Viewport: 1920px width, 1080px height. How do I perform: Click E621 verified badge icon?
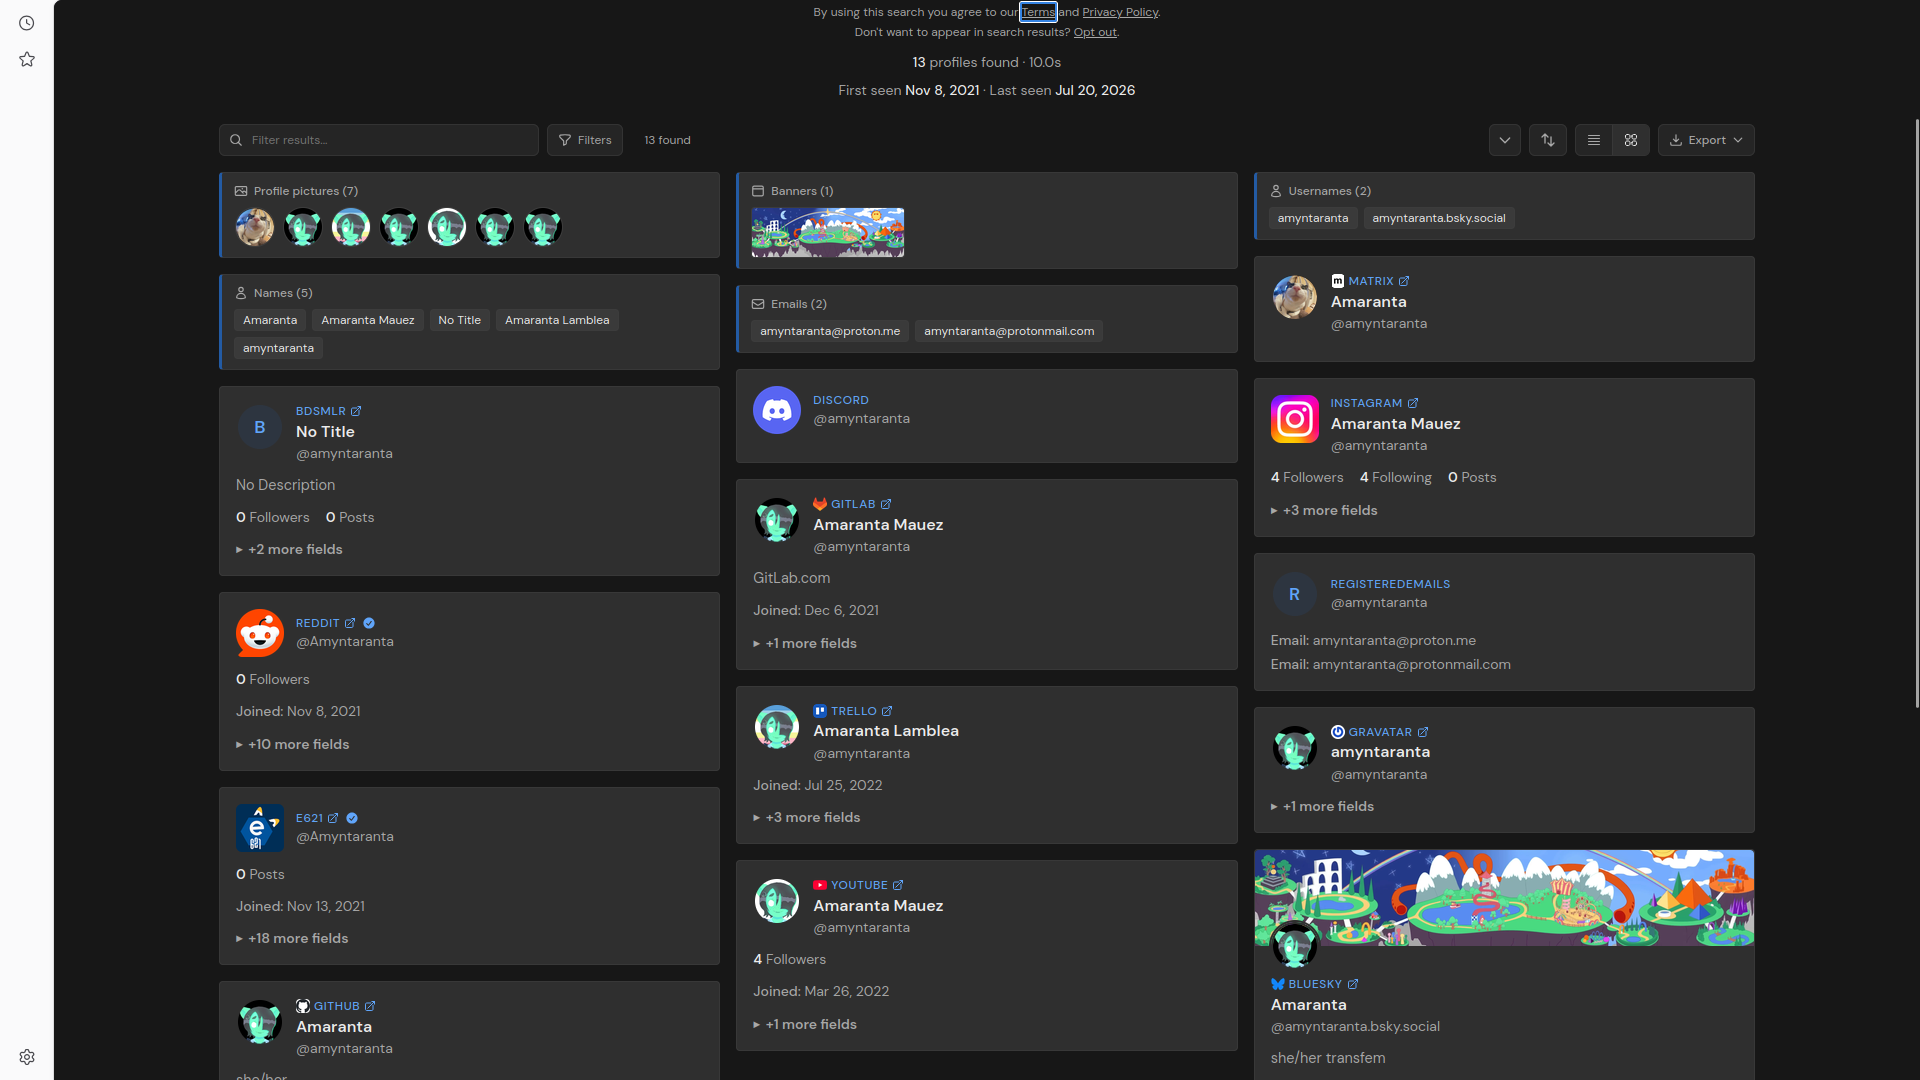(x=352, y=818)
